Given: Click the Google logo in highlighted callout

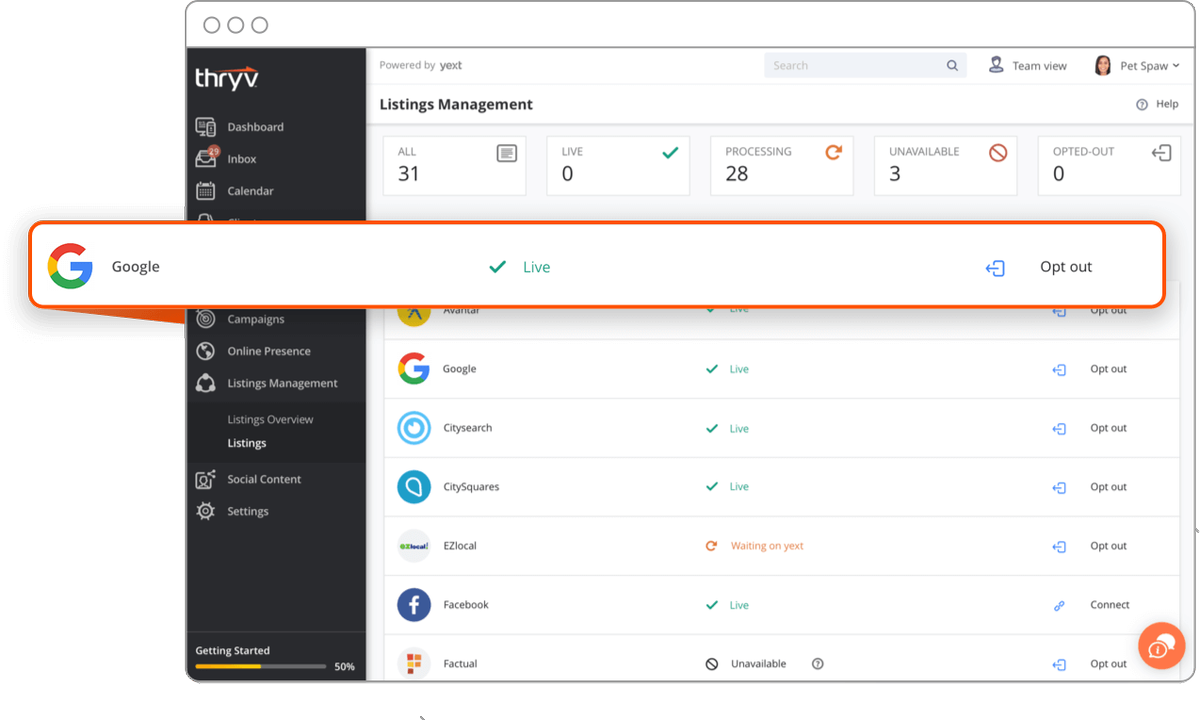Looking at the screenshot, I should [x=70, y=266].
